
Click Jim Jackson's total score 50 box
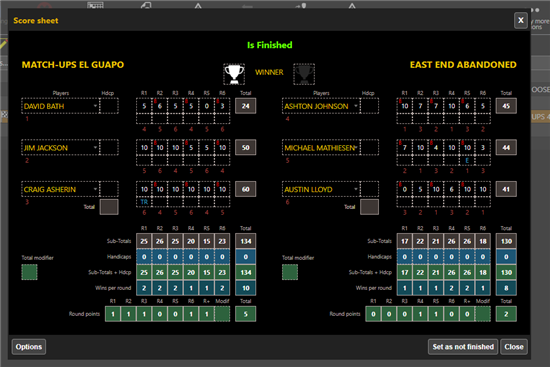coord(246,147)
